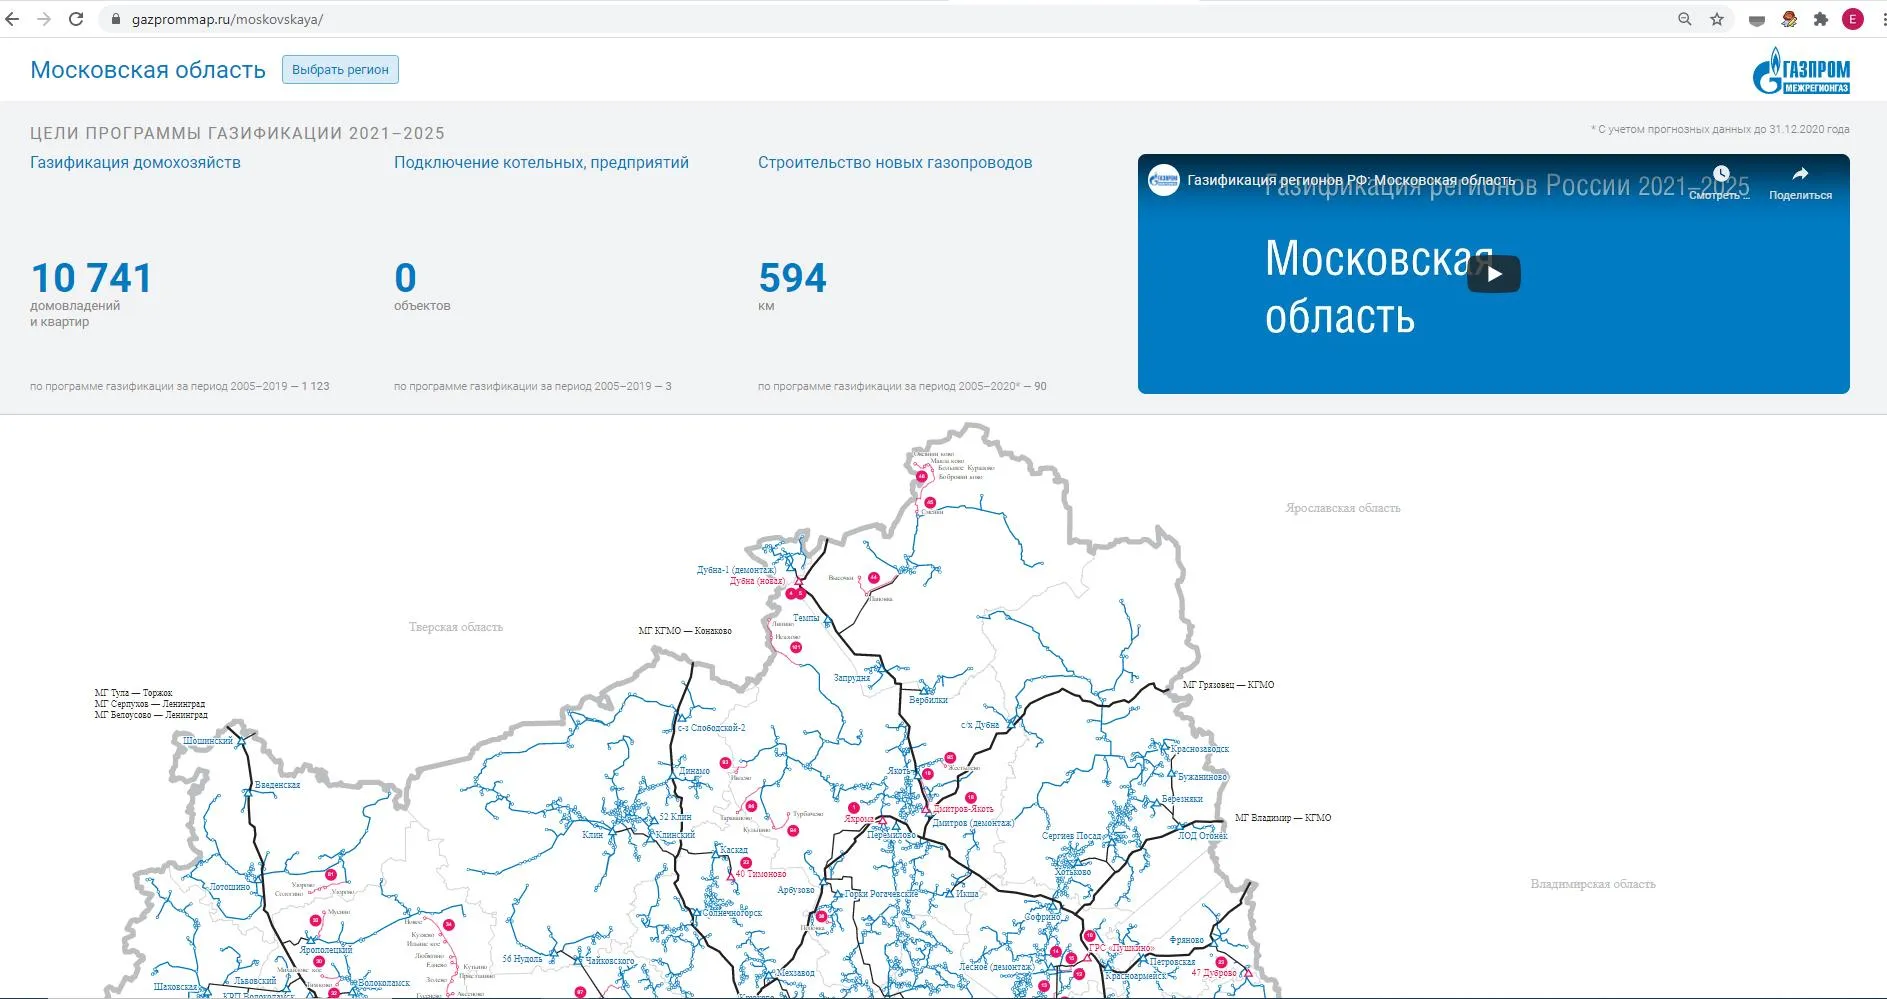Go forward with the browser arrow

click(x=43, y=19)
